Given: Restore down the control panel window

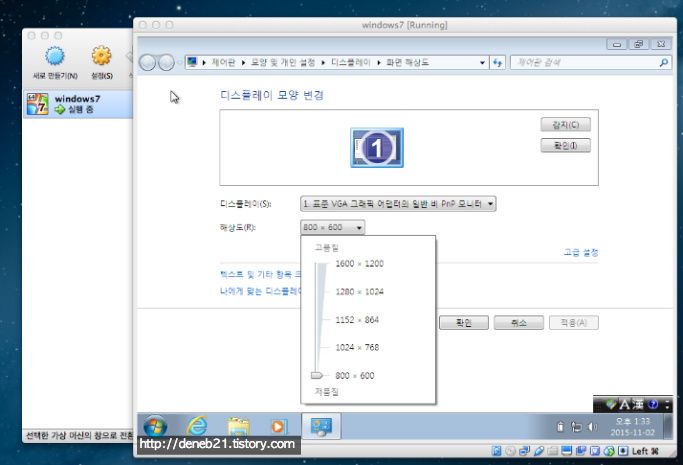Looking at the screenshot, I should pos(639,44).
